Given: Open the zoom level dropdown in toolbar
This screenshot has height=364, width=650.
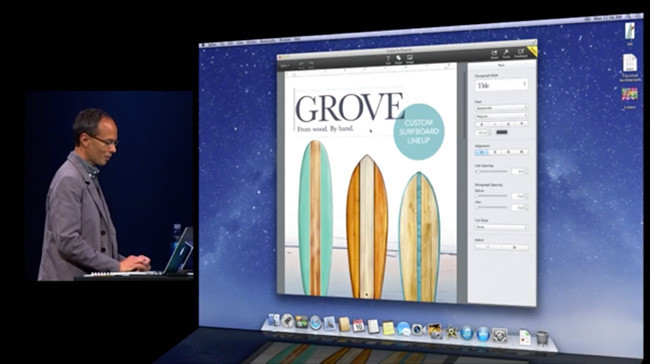Looking at the screenshot, I should (x=284, y=66).
